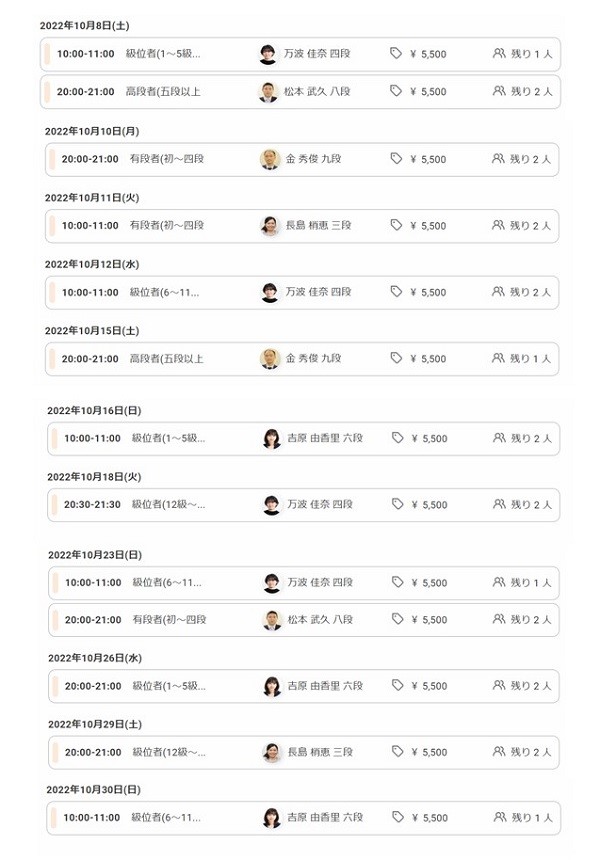Image resolution: width=600 pixels, height=860 pixels.
Task: Click the 2022年10月23日(日) date heading
Action: (x=95, y=554)
